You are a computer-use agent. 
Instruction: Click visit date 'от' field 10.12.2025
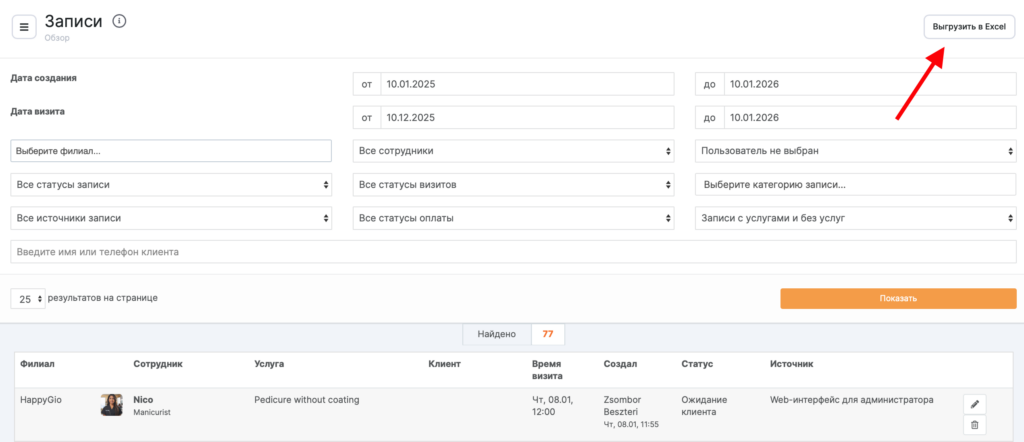point(527,118)
